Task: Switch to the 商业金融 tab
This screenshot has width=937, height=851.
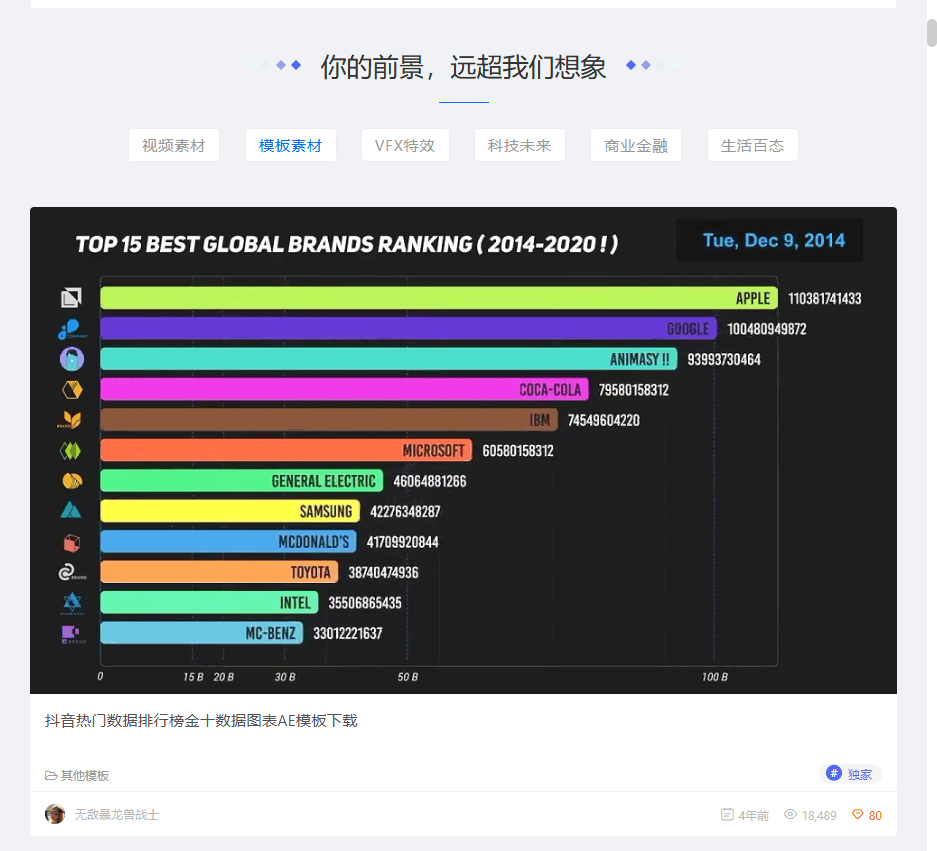Action: [x=635, y=145]
